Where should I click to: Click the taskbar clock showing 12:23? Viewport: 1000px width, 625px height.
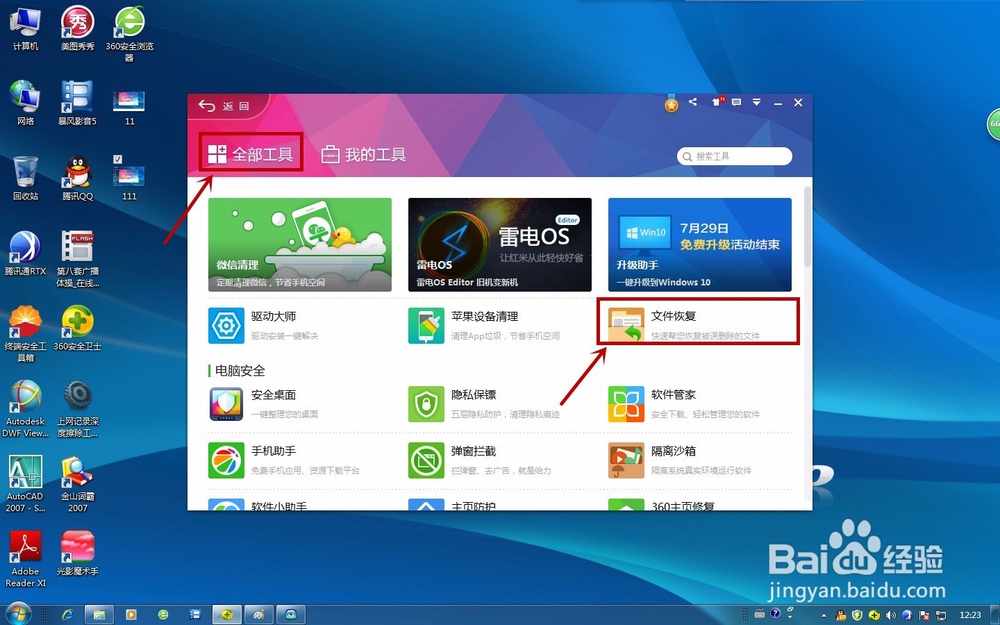coord(970,615)
